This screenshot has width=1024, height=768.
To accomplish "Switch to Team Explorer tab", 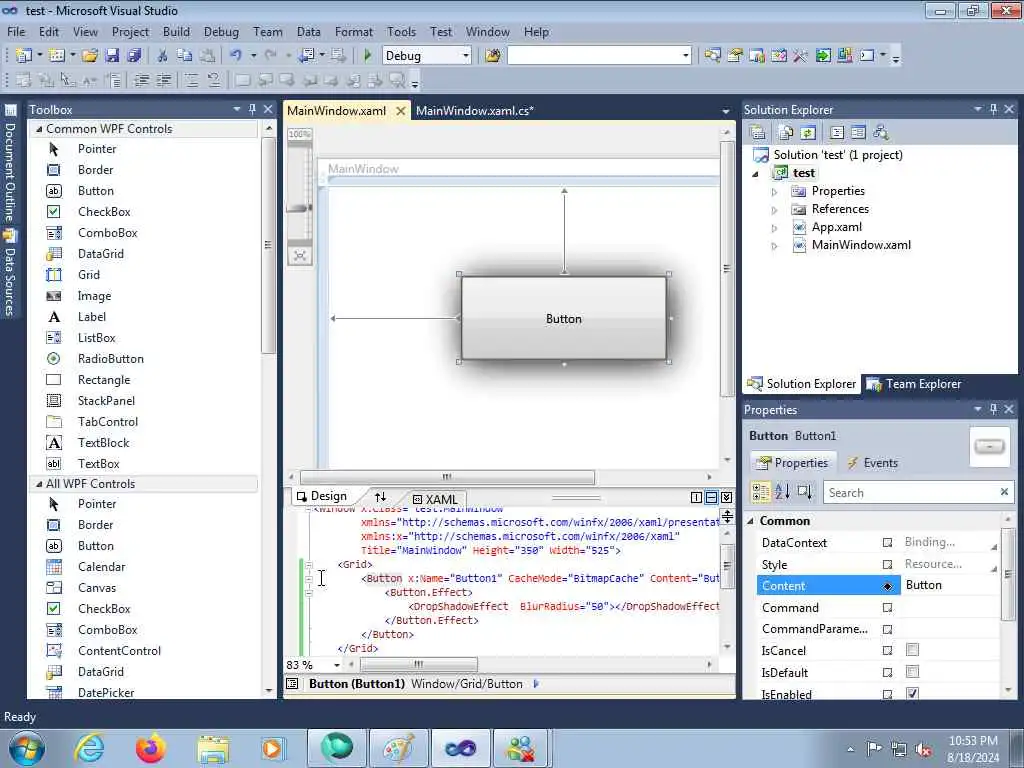I will pyautogui.click(x=914, y=384).
